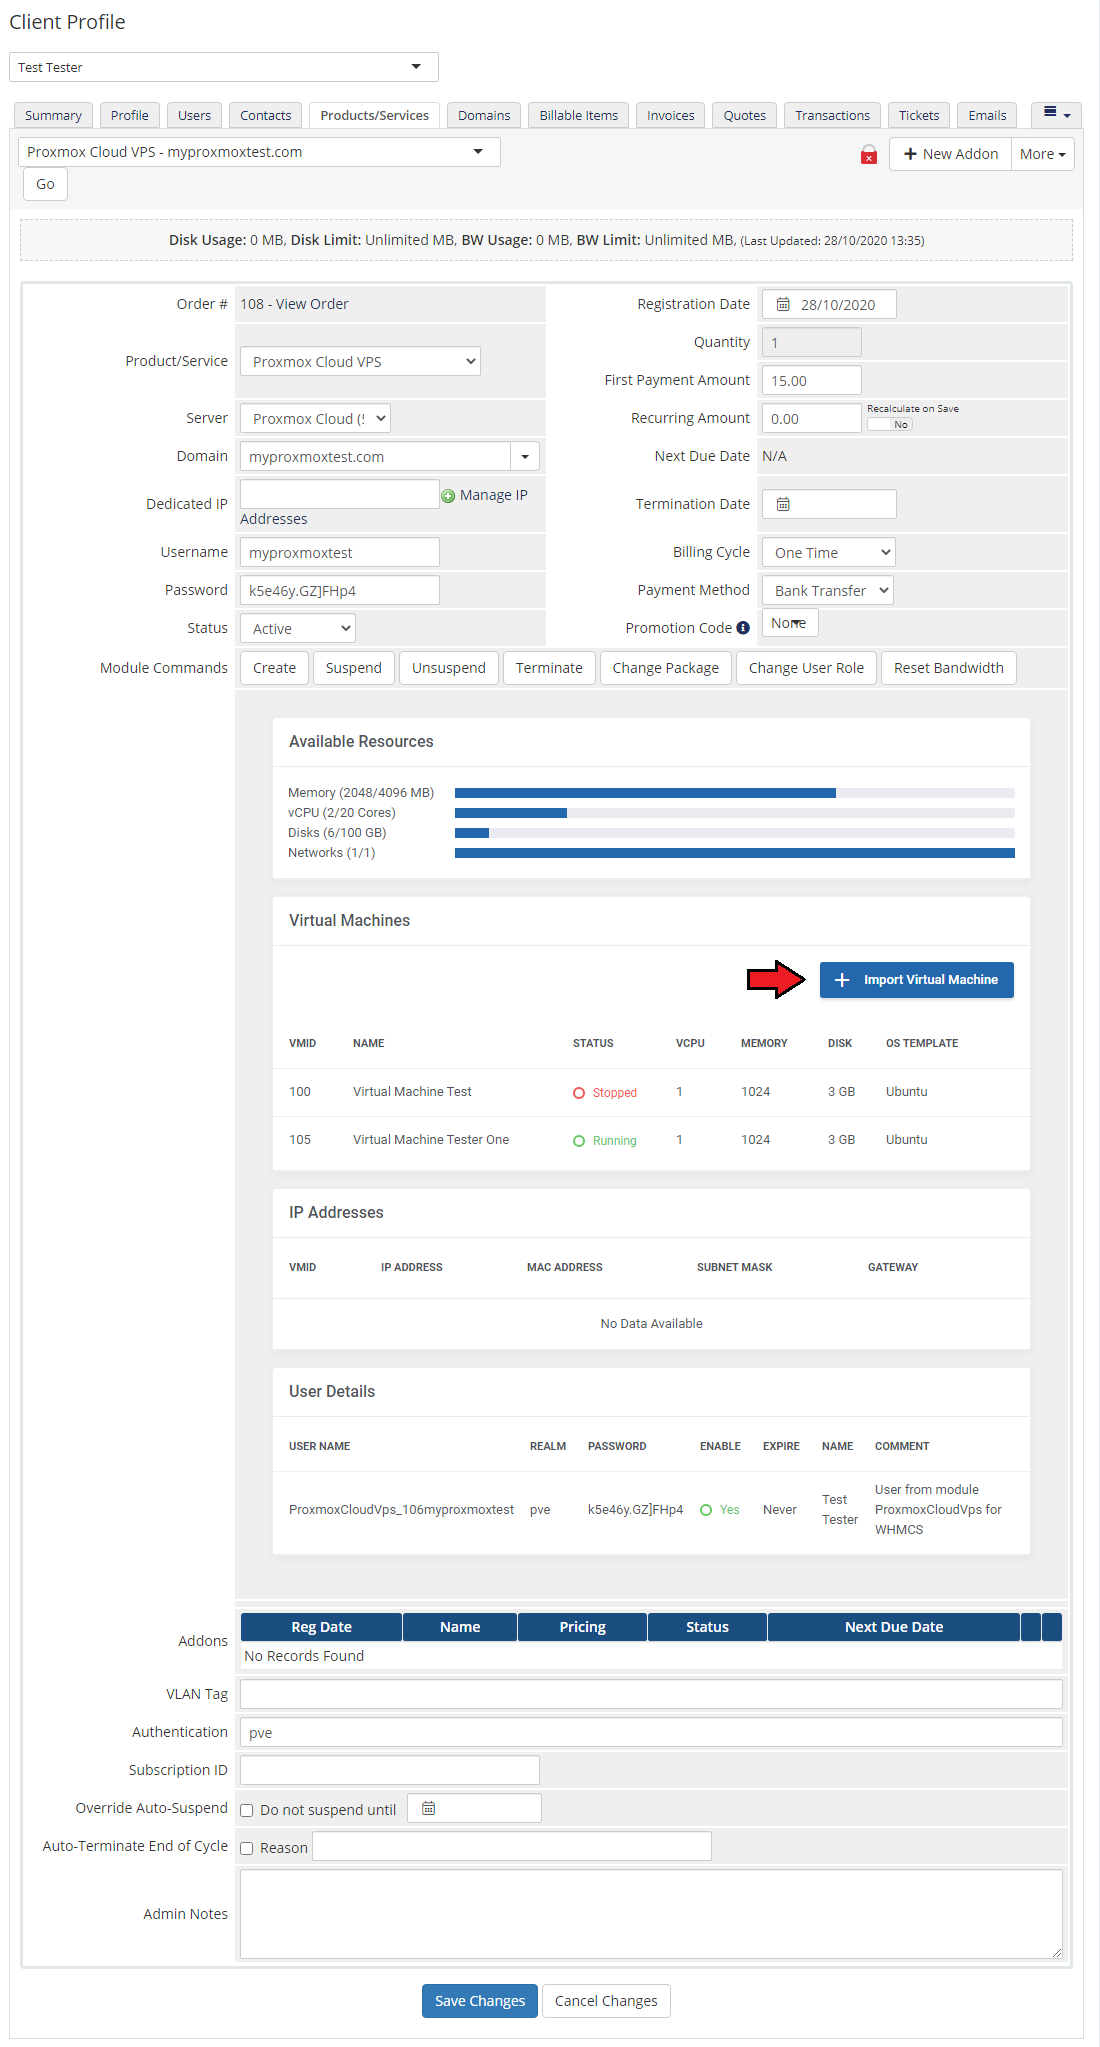Click the Recurring Amount field

pos(812,418)
